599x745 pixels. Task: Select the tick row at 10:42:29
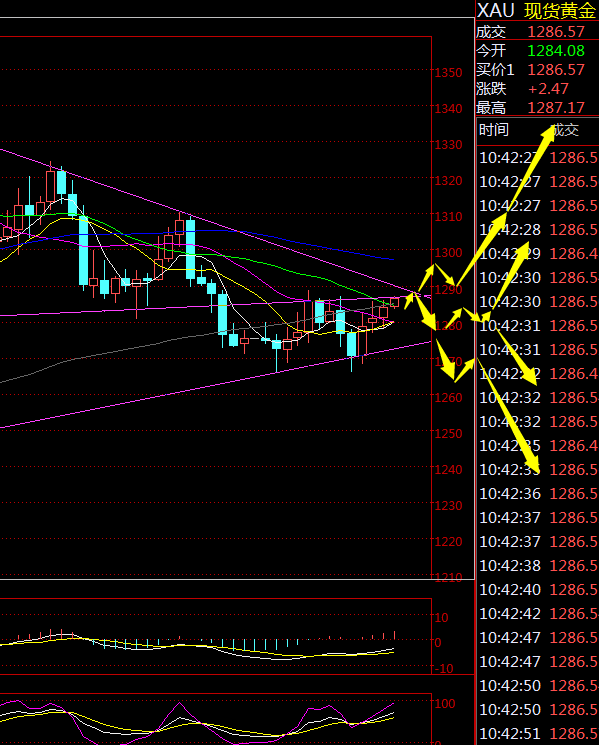[538, 254]
